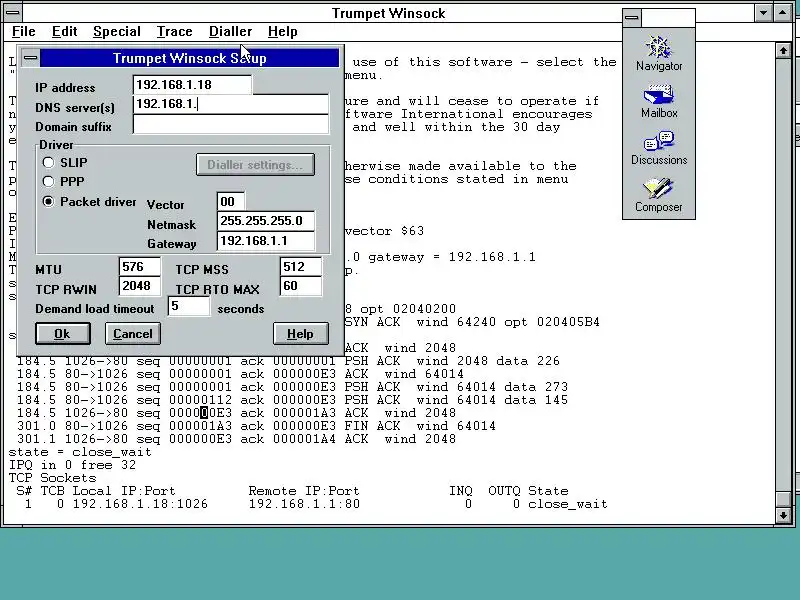Click the scroll down arrow of the trace log
The width and height of the screenshot is (800, 600).
tap(783, 515)
